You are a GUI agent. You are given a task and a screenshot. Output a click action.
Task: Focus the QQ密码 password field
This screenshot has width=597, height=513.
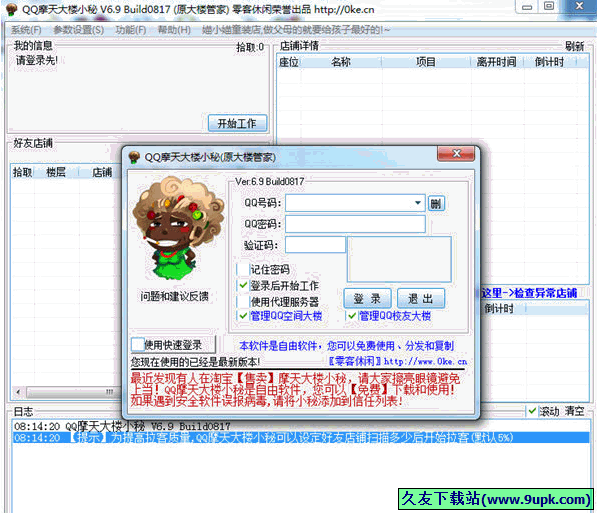(355, 224)
